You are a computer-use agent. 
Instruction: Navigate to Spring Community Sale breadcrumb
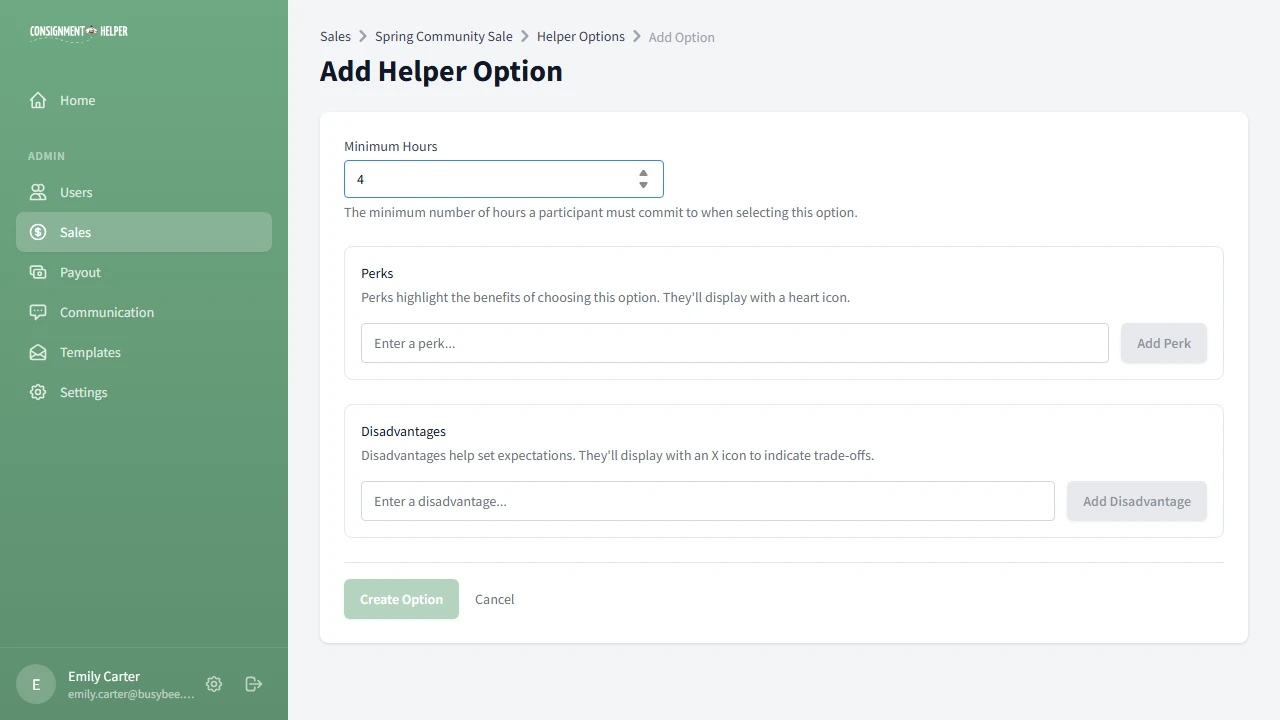[x=443, y=36]
